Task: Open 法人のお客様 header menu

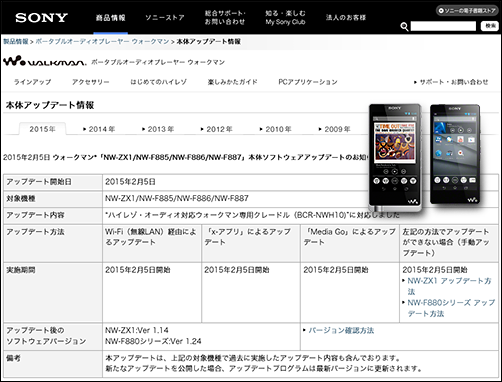Action: 346,18
